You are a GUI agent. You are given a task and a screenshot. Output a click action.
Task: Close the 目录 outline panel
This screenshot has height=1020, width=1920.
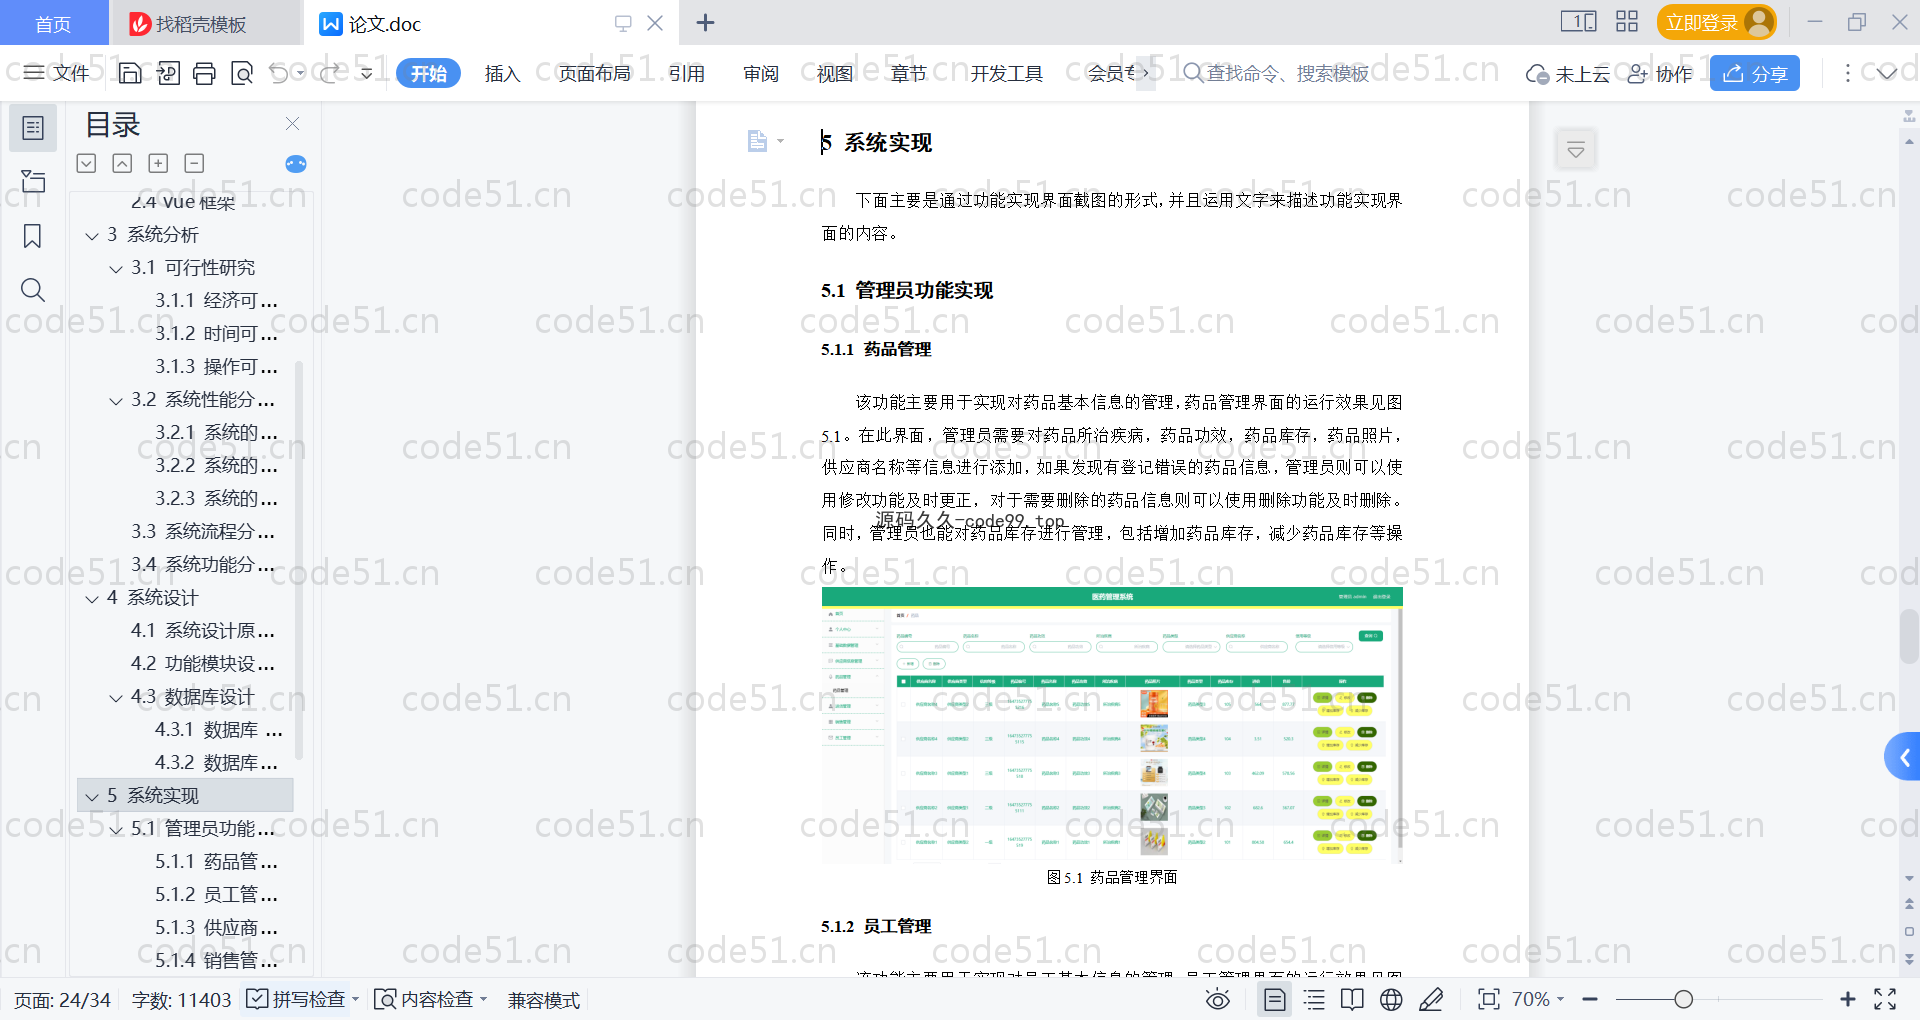tap(292, 123)
